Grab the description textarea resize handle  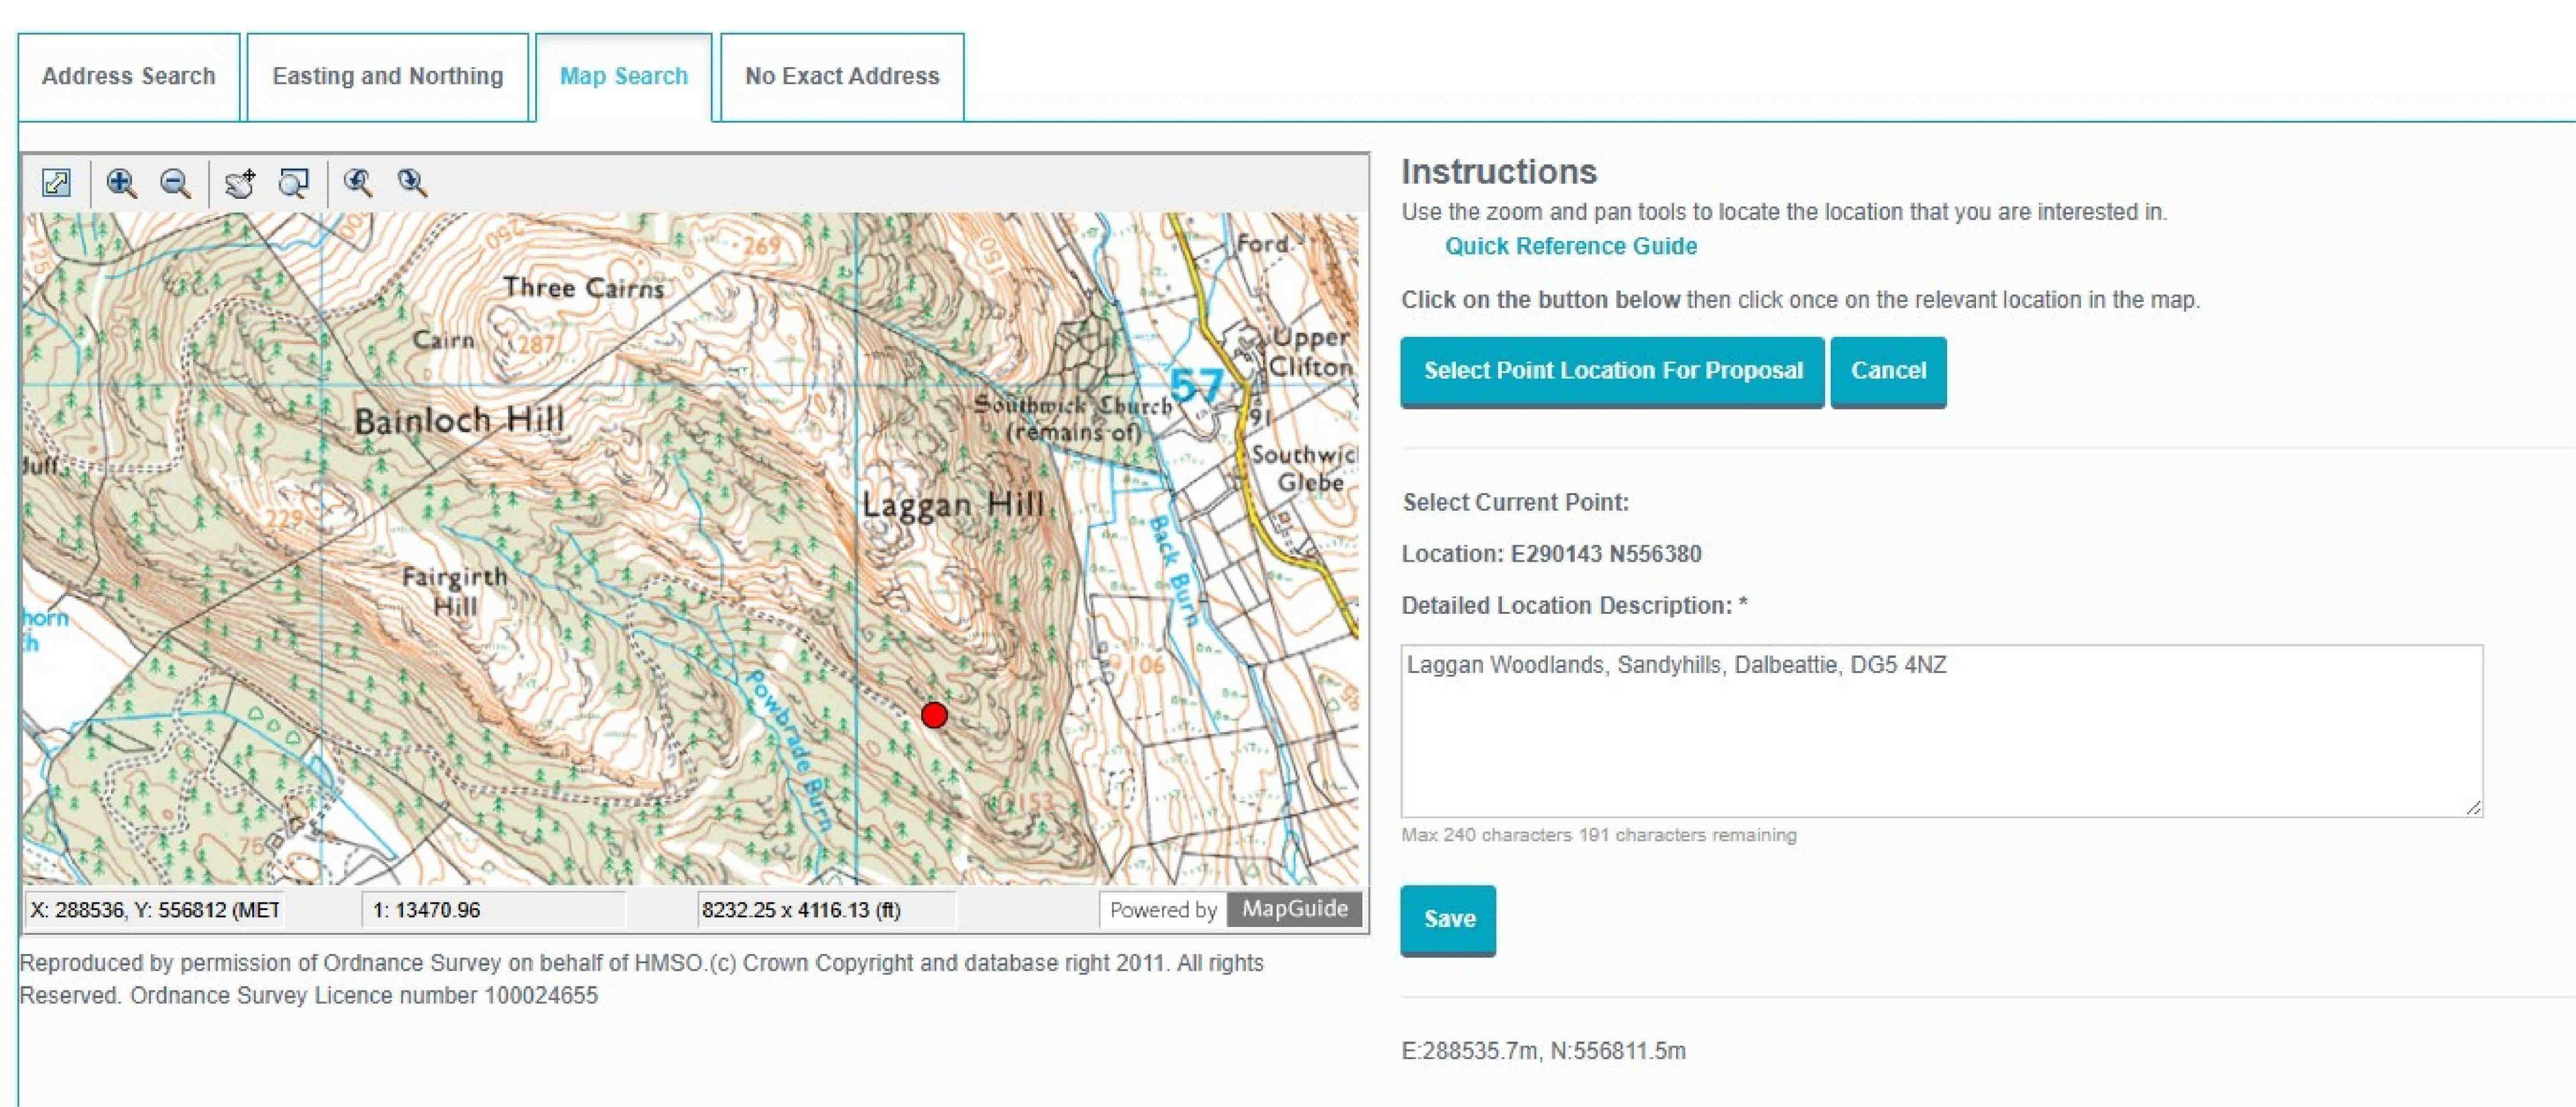pyautogui.click(x=2473, y=808)
